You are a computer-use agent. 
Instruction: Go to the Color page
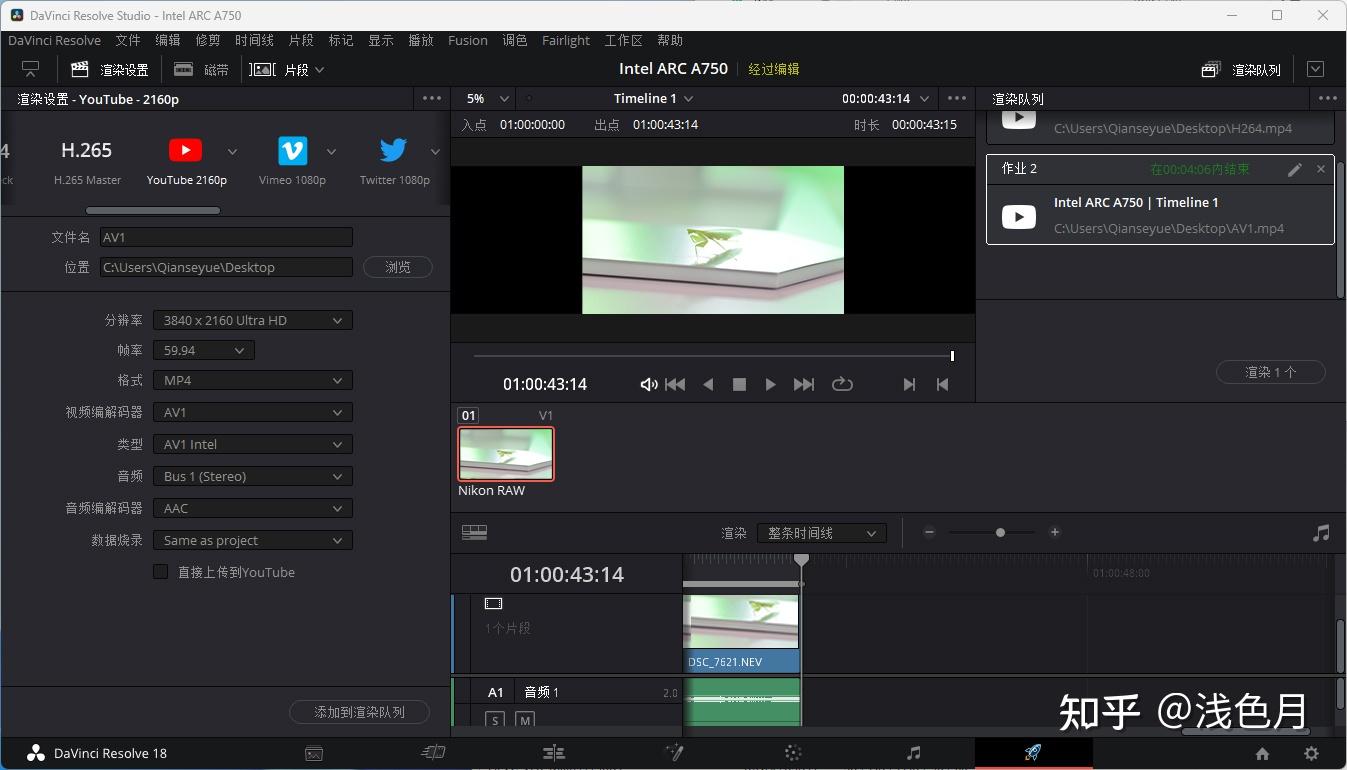(x=793, y=753)
